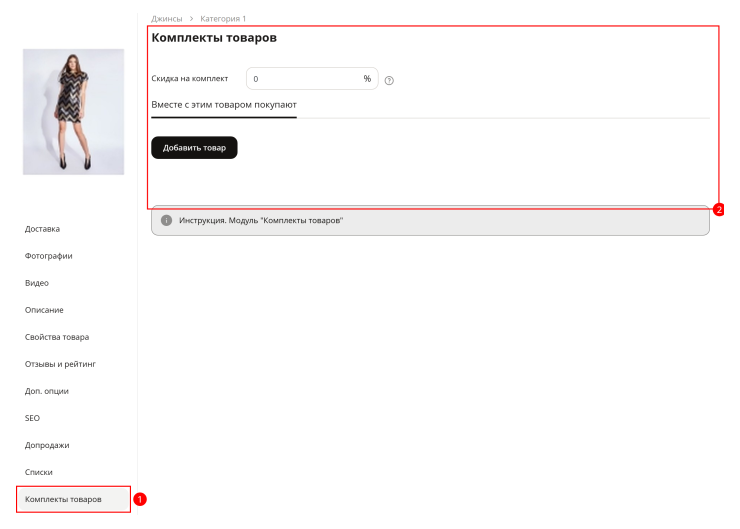
Task: Select Доп. опции menu item
Action: pyautogui.click(x=47, y=391)
